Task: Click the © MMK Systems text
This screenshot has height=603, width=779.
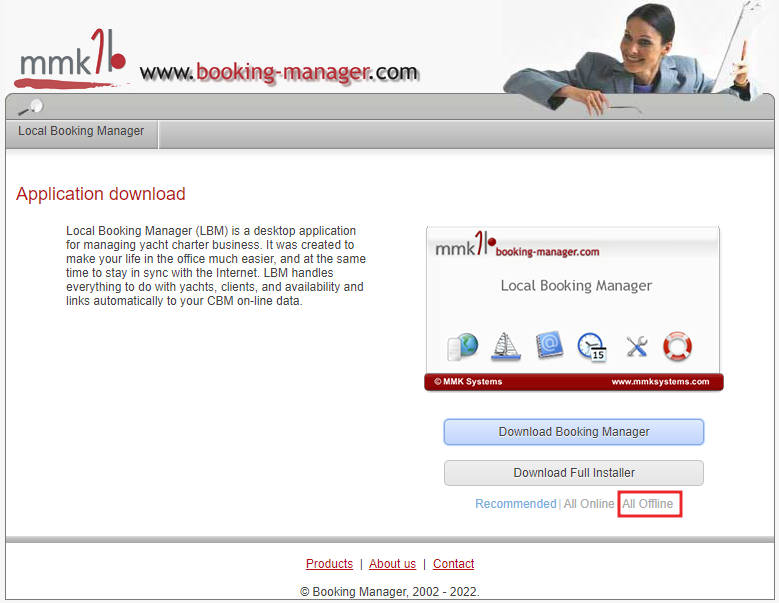Action: [468, 381]
